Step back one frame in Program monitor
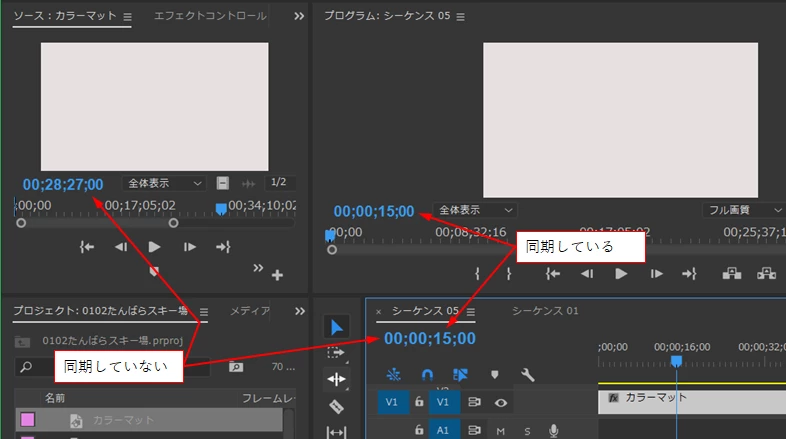 point(586,274)
